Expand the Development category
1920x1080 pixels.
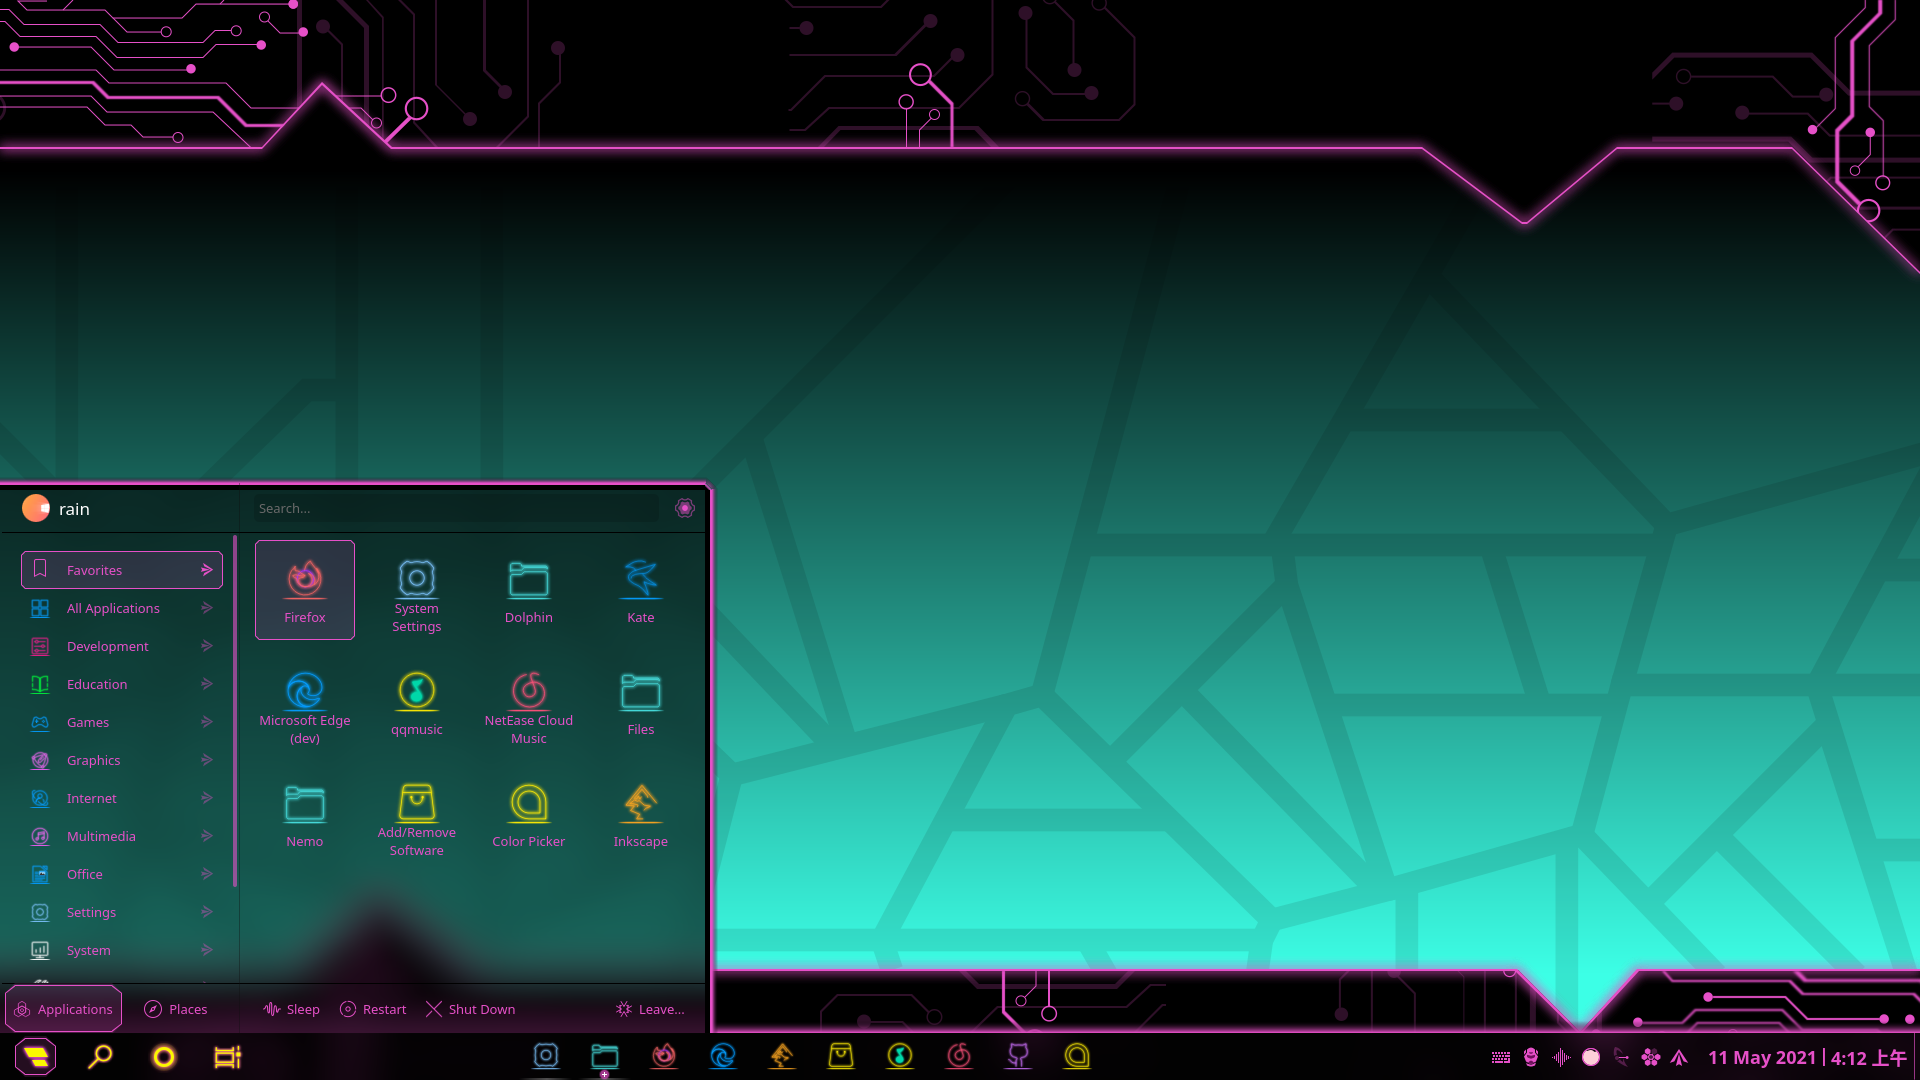point(122,646)
